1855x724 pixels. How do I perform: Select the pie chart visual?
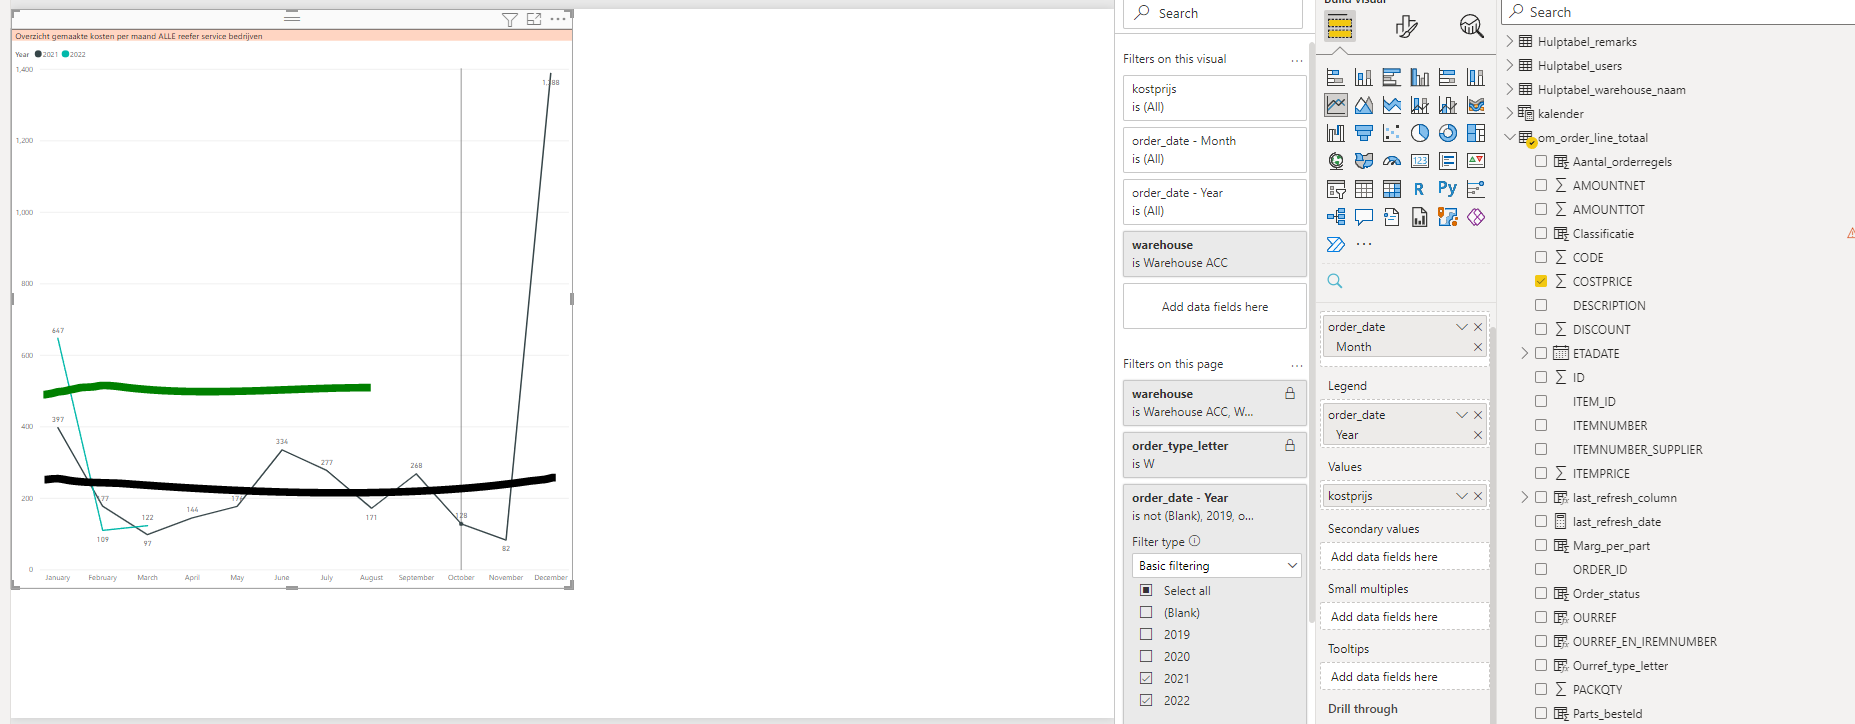pyautogui.click(x=1419, y=133)
